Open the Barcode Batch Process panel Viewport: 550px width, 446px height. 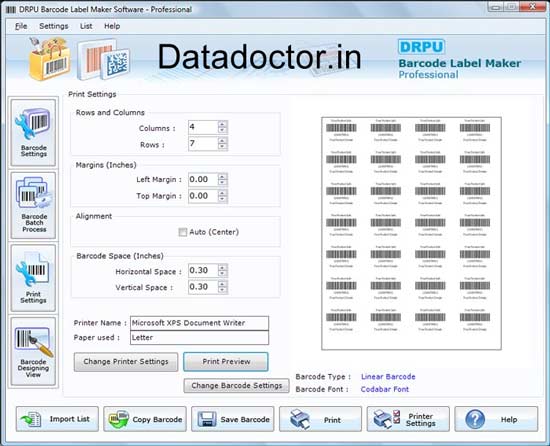[33, 205]
